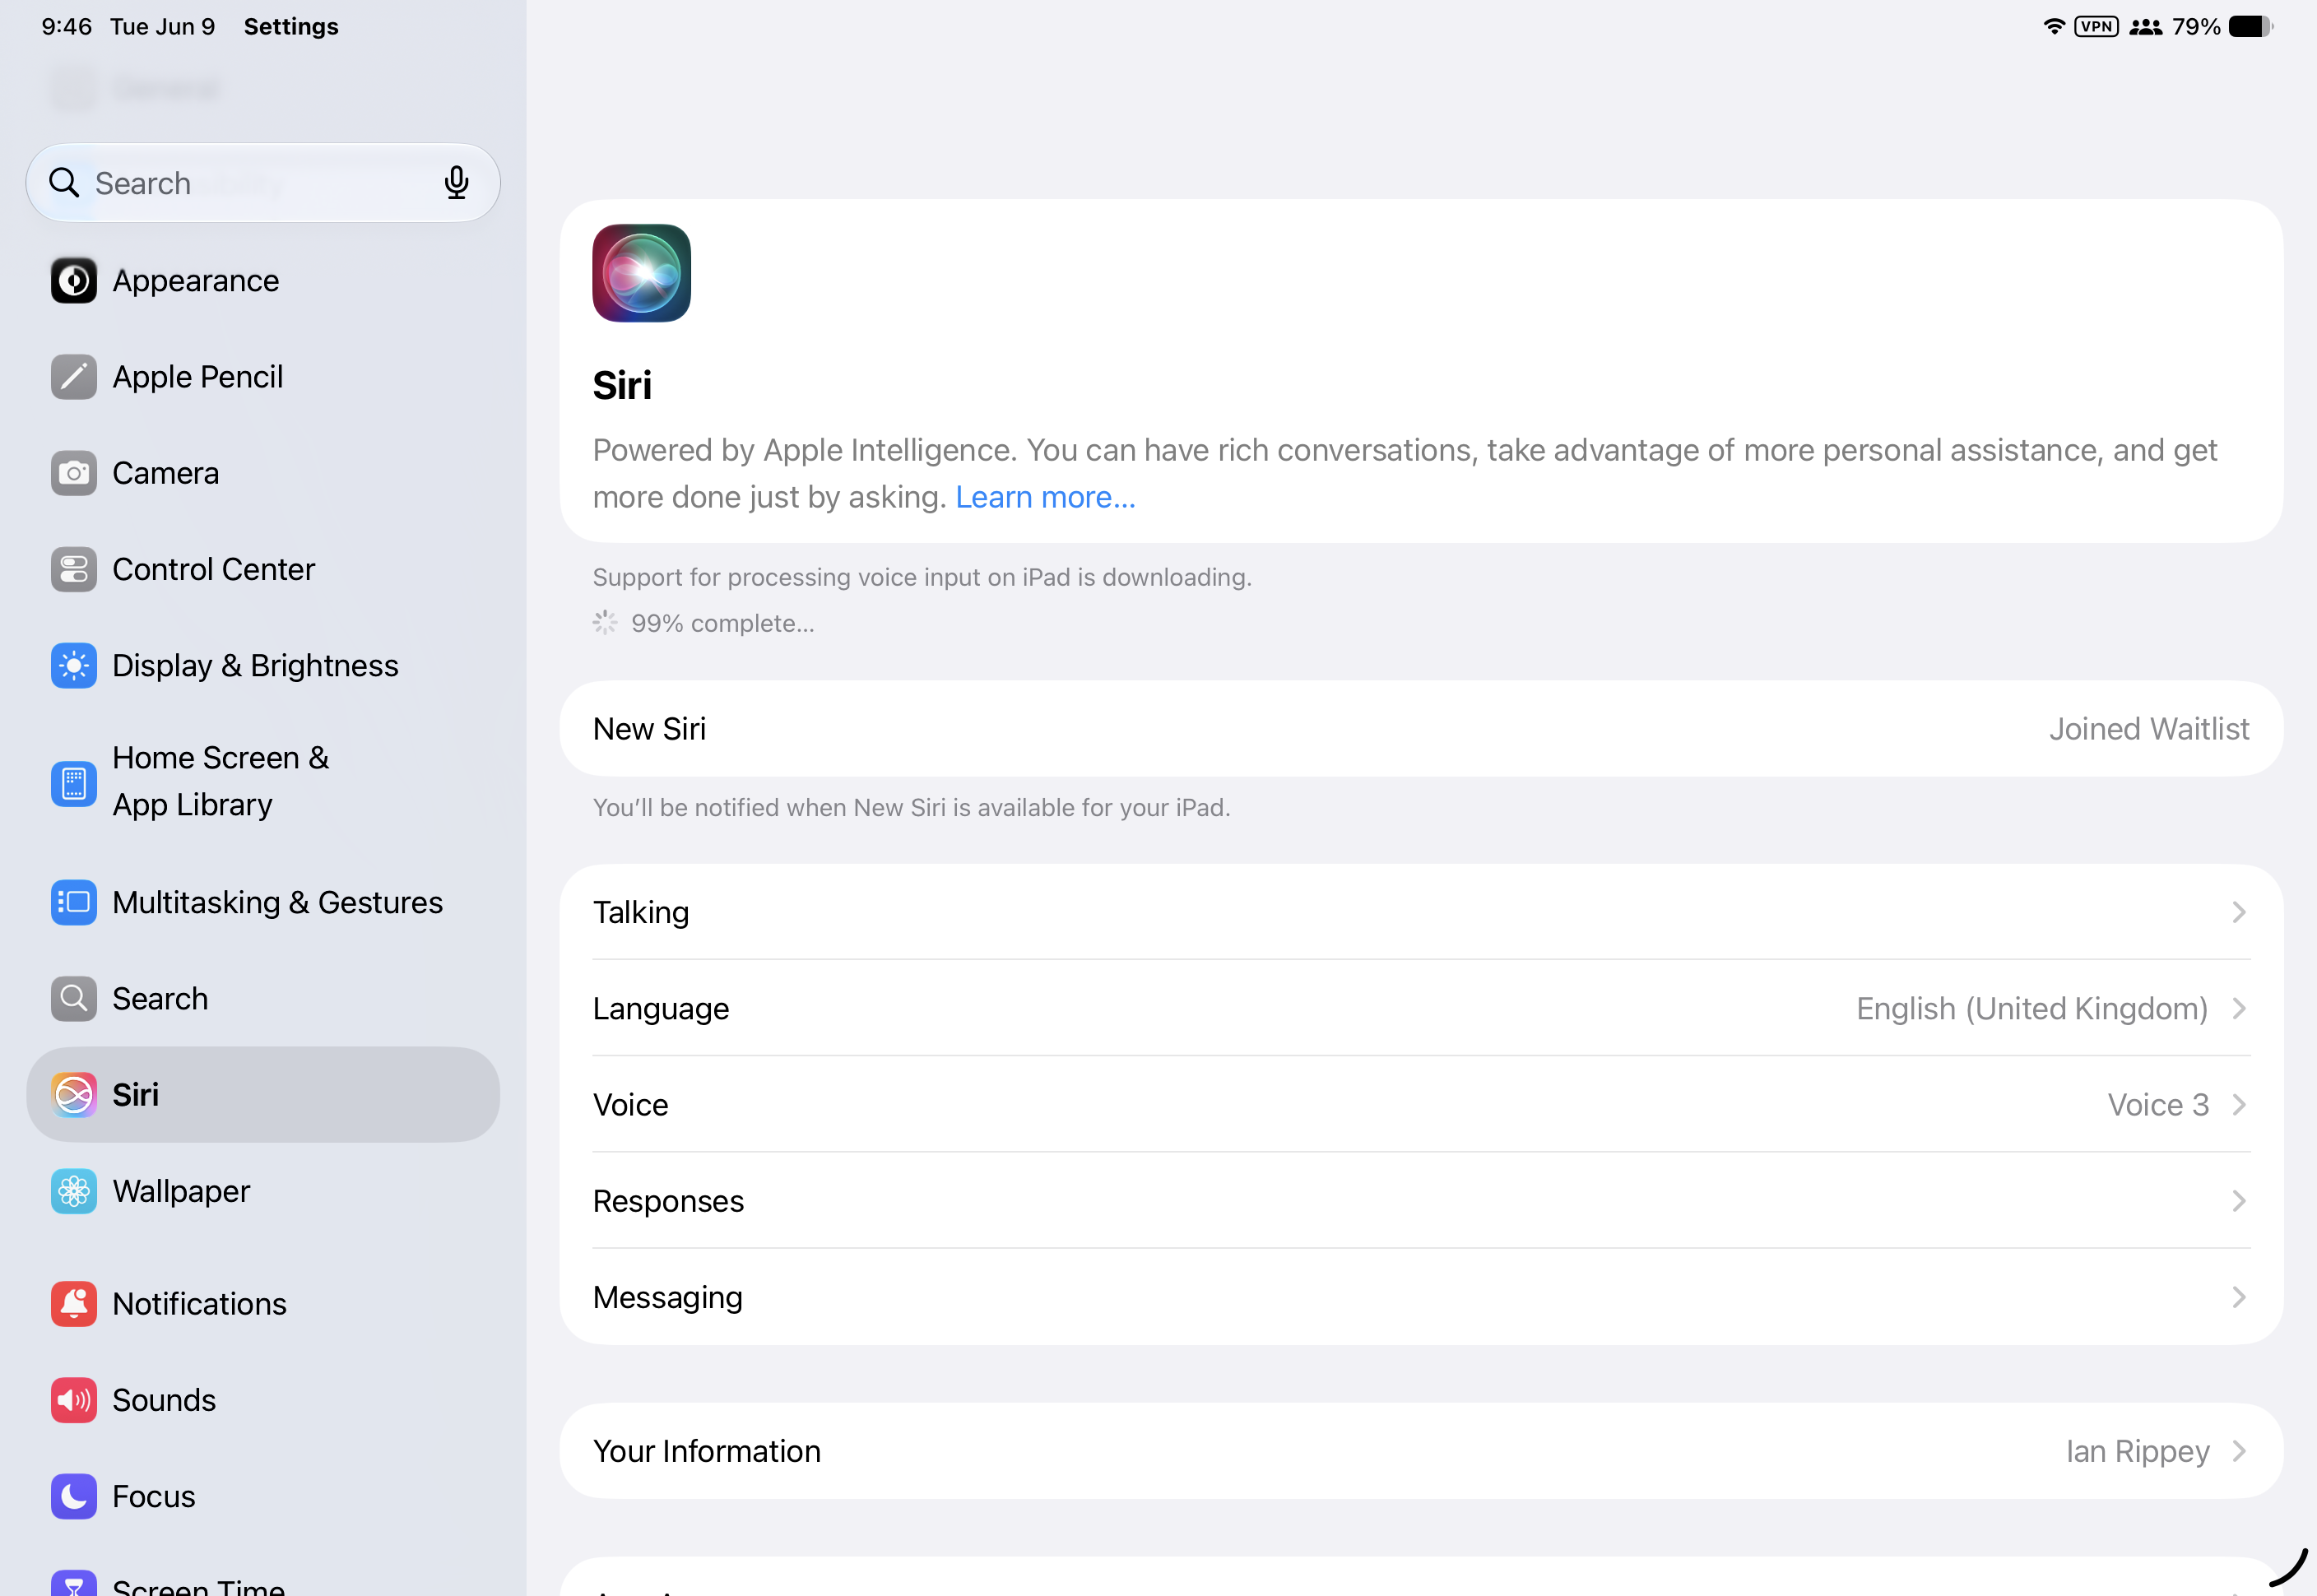Tap the Multitasking & Gestures icon
Image resolution: width=2317 pixels, height=1596 pixels.
[x=74, y=902]
